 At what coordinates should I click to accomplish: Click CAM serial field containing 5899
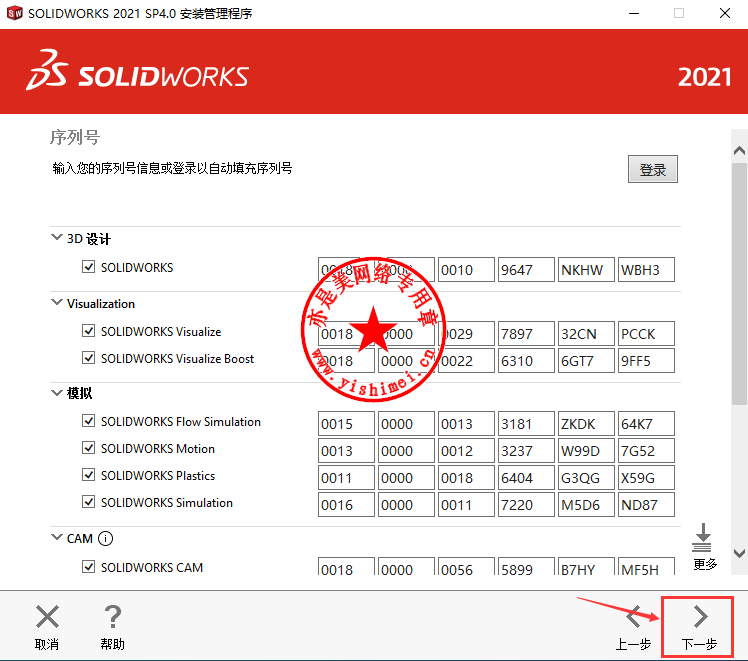coord(526,566)
